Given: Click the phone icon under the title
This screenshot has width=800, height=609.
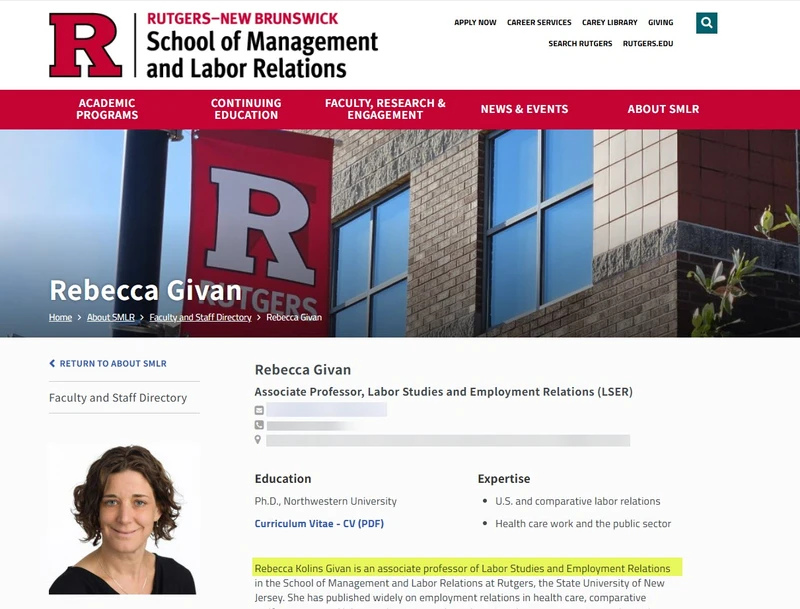Looking at the screenshot, I should (259, 425).
